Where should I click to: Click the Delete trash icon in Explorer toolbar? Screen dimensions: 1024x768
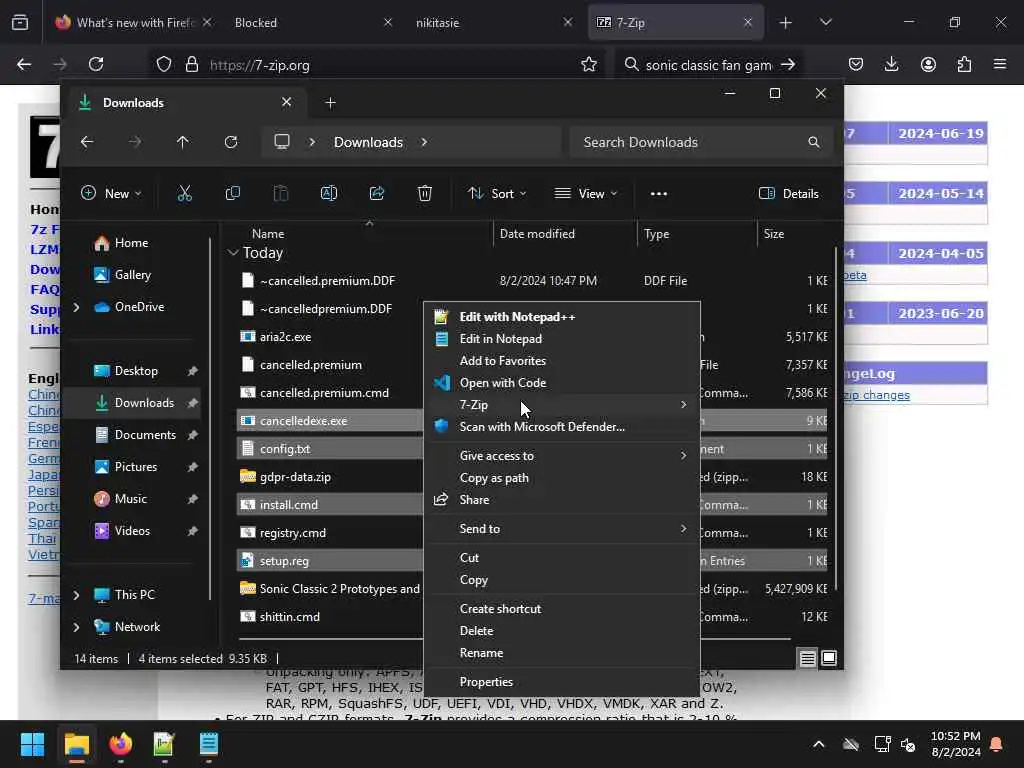click(x=424, y=193)
